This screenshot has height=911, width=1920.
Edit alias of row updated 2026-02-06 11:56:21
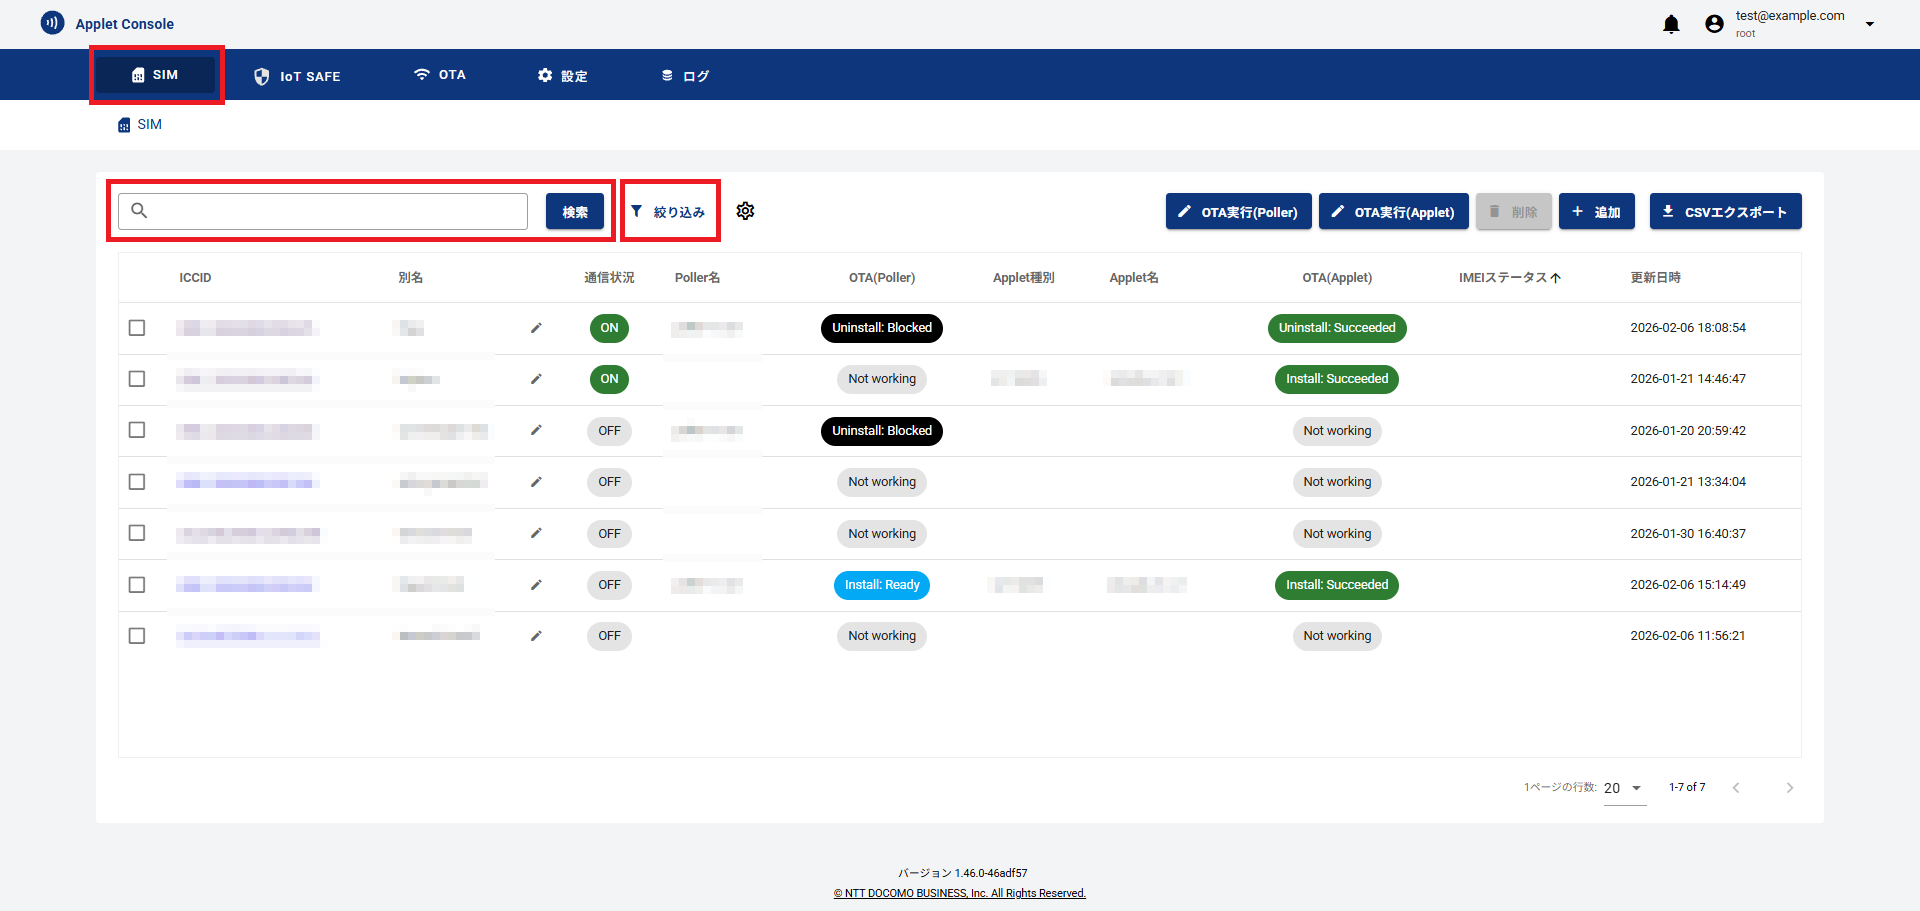click(x=536, y=636)
